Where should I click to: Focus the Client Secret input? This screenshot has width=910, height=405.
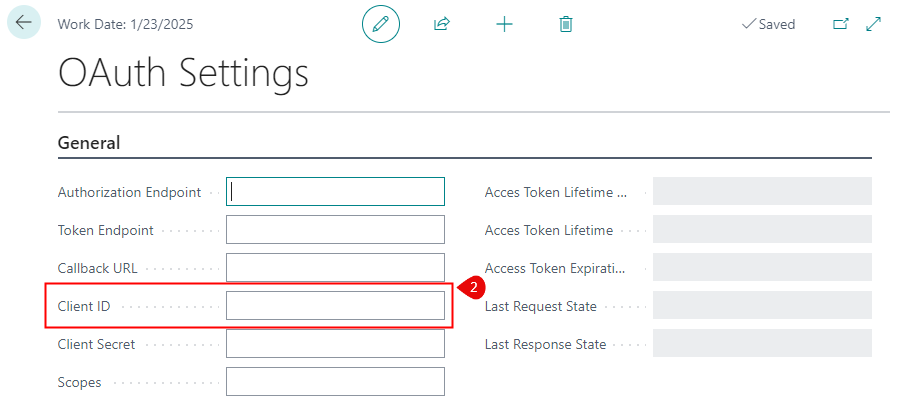[335, 344]
